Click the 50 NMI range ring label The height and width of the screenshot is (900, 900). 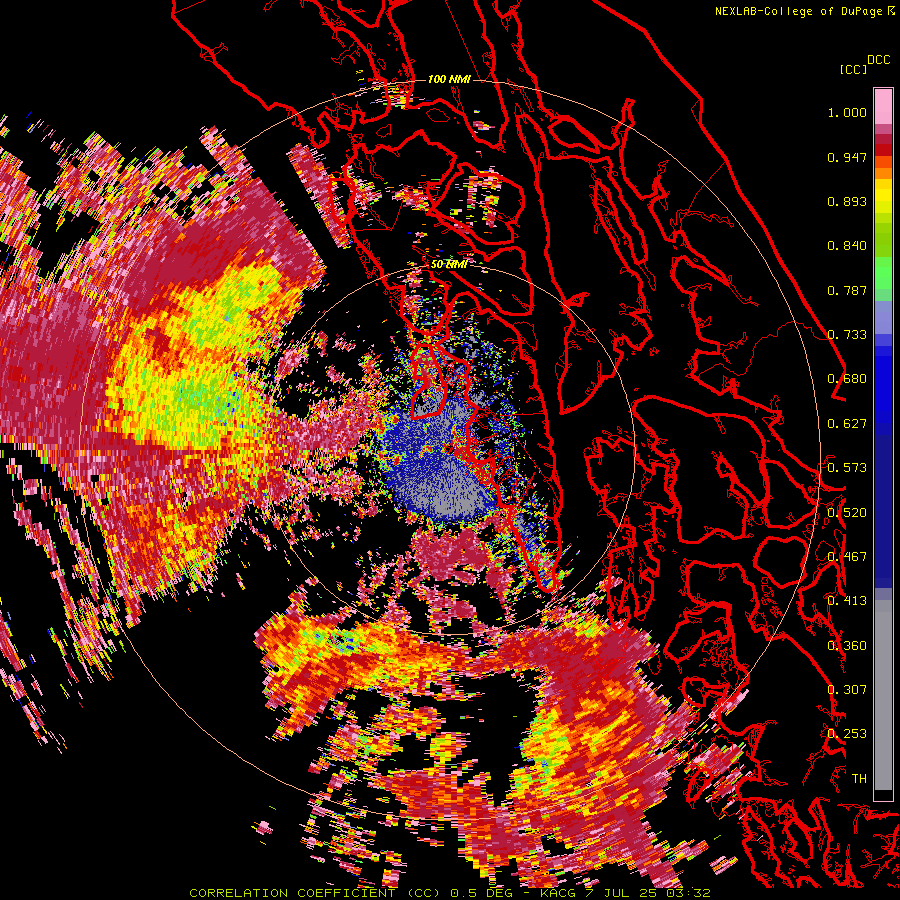pos(449,265)
